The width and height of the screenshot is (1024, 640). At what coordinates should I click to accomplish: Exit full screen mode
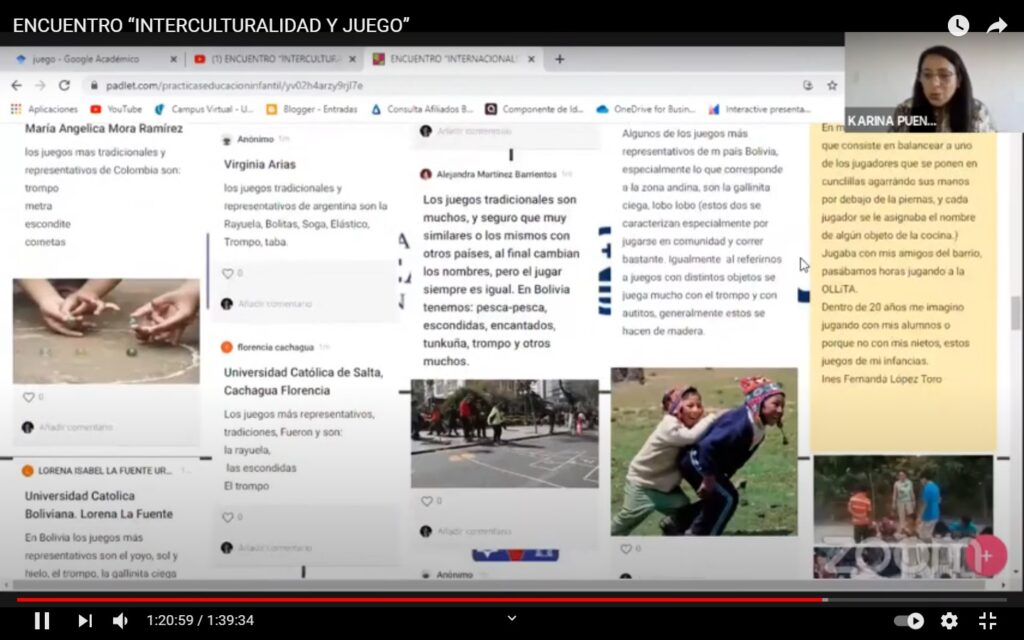coord(987,620)
